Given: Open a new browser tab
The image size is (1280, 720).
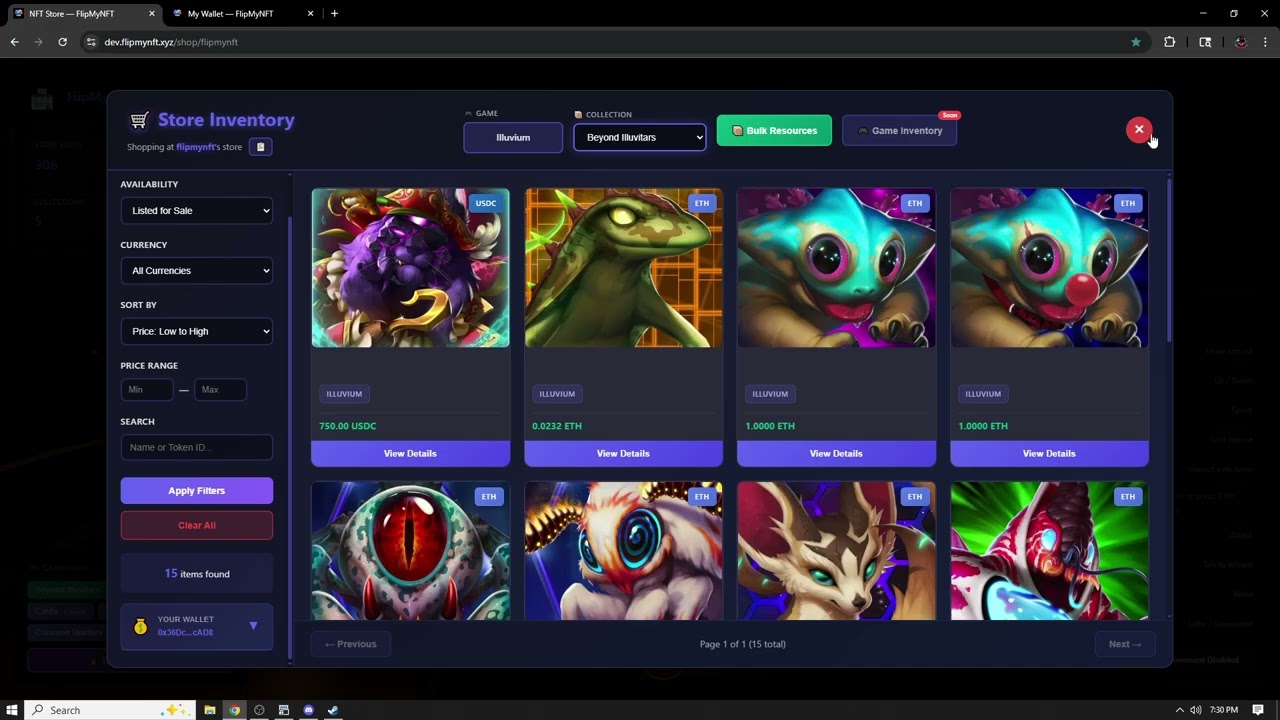Looking at the screenshot, I should pos(334,14).
